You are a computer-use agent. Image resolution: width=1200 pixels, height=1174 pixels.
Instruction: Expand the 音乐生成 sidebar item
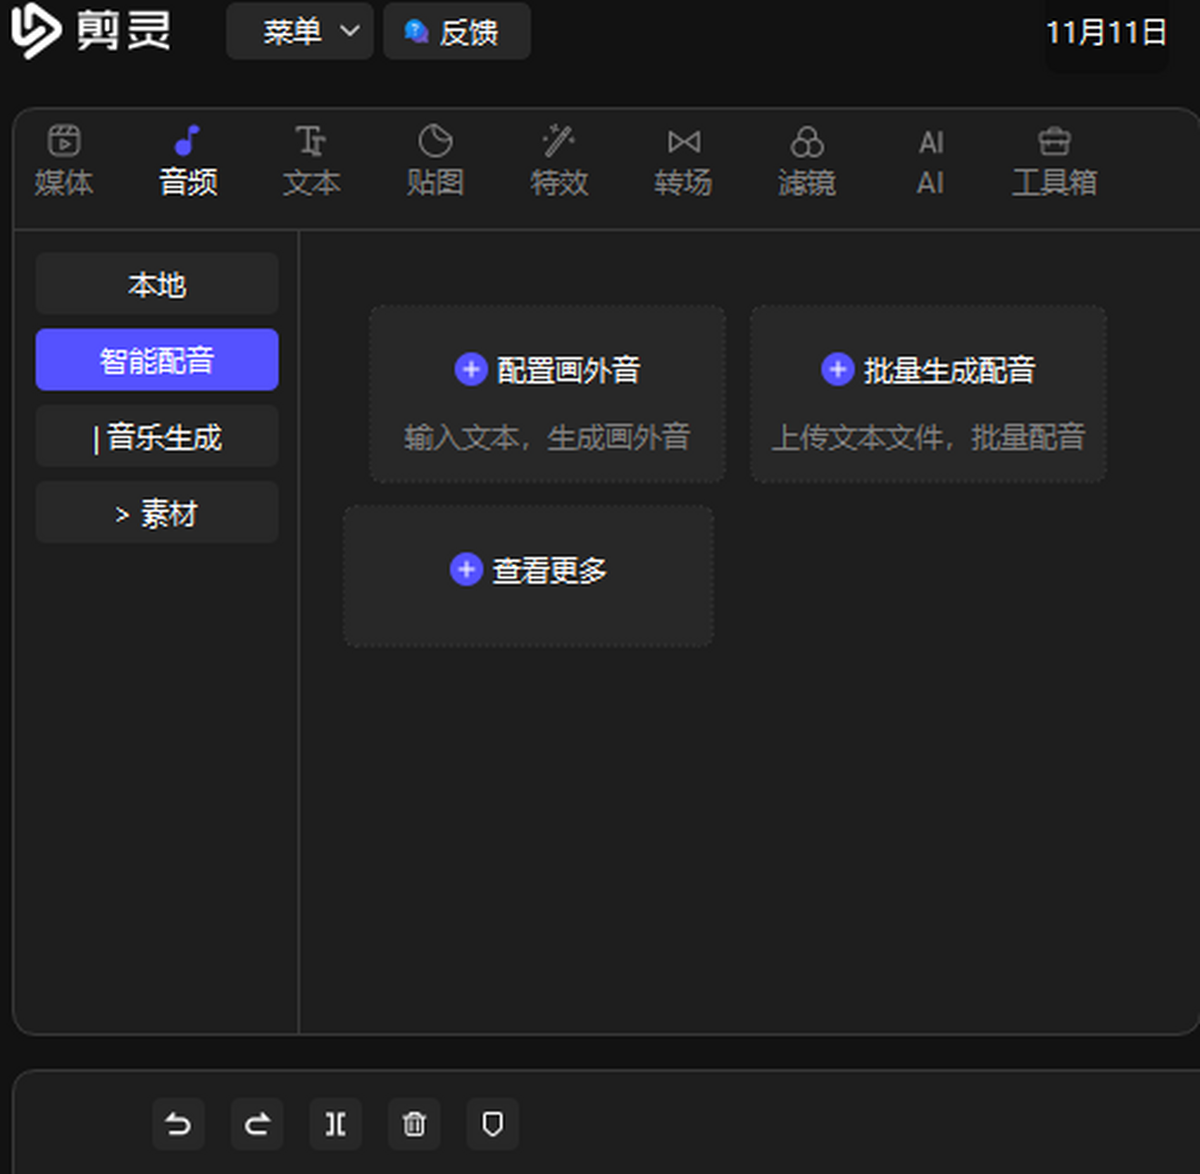click(157, 437)
